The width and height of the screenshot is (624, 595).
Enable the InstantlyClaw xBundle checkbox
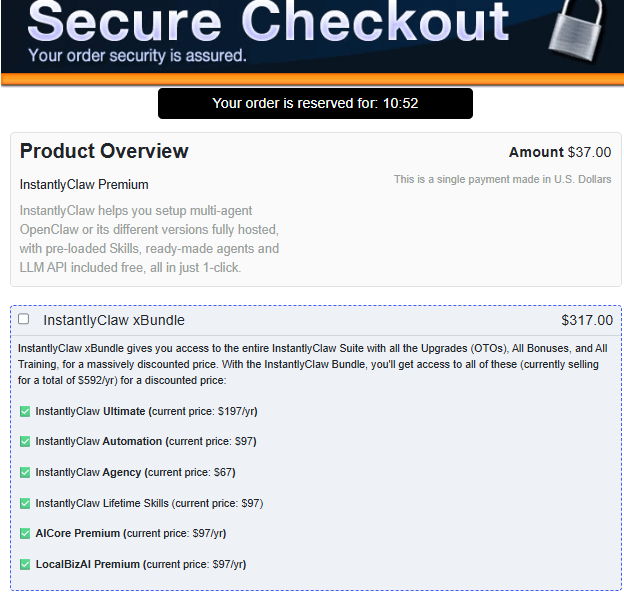tap(23, 319)
